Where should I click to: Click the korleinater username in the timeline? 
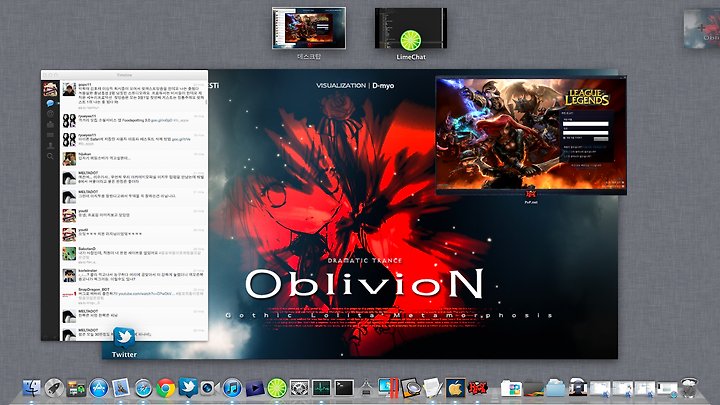click(87, 270)
